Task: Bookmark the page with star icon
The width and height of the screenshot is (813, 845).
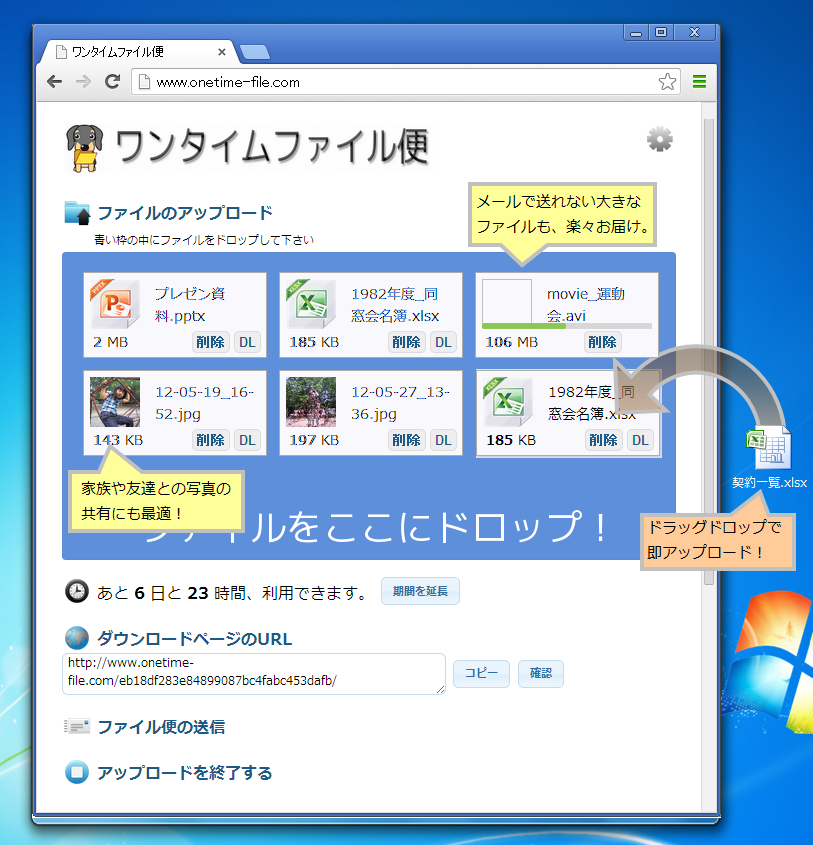Action: [x=667, y=82]
